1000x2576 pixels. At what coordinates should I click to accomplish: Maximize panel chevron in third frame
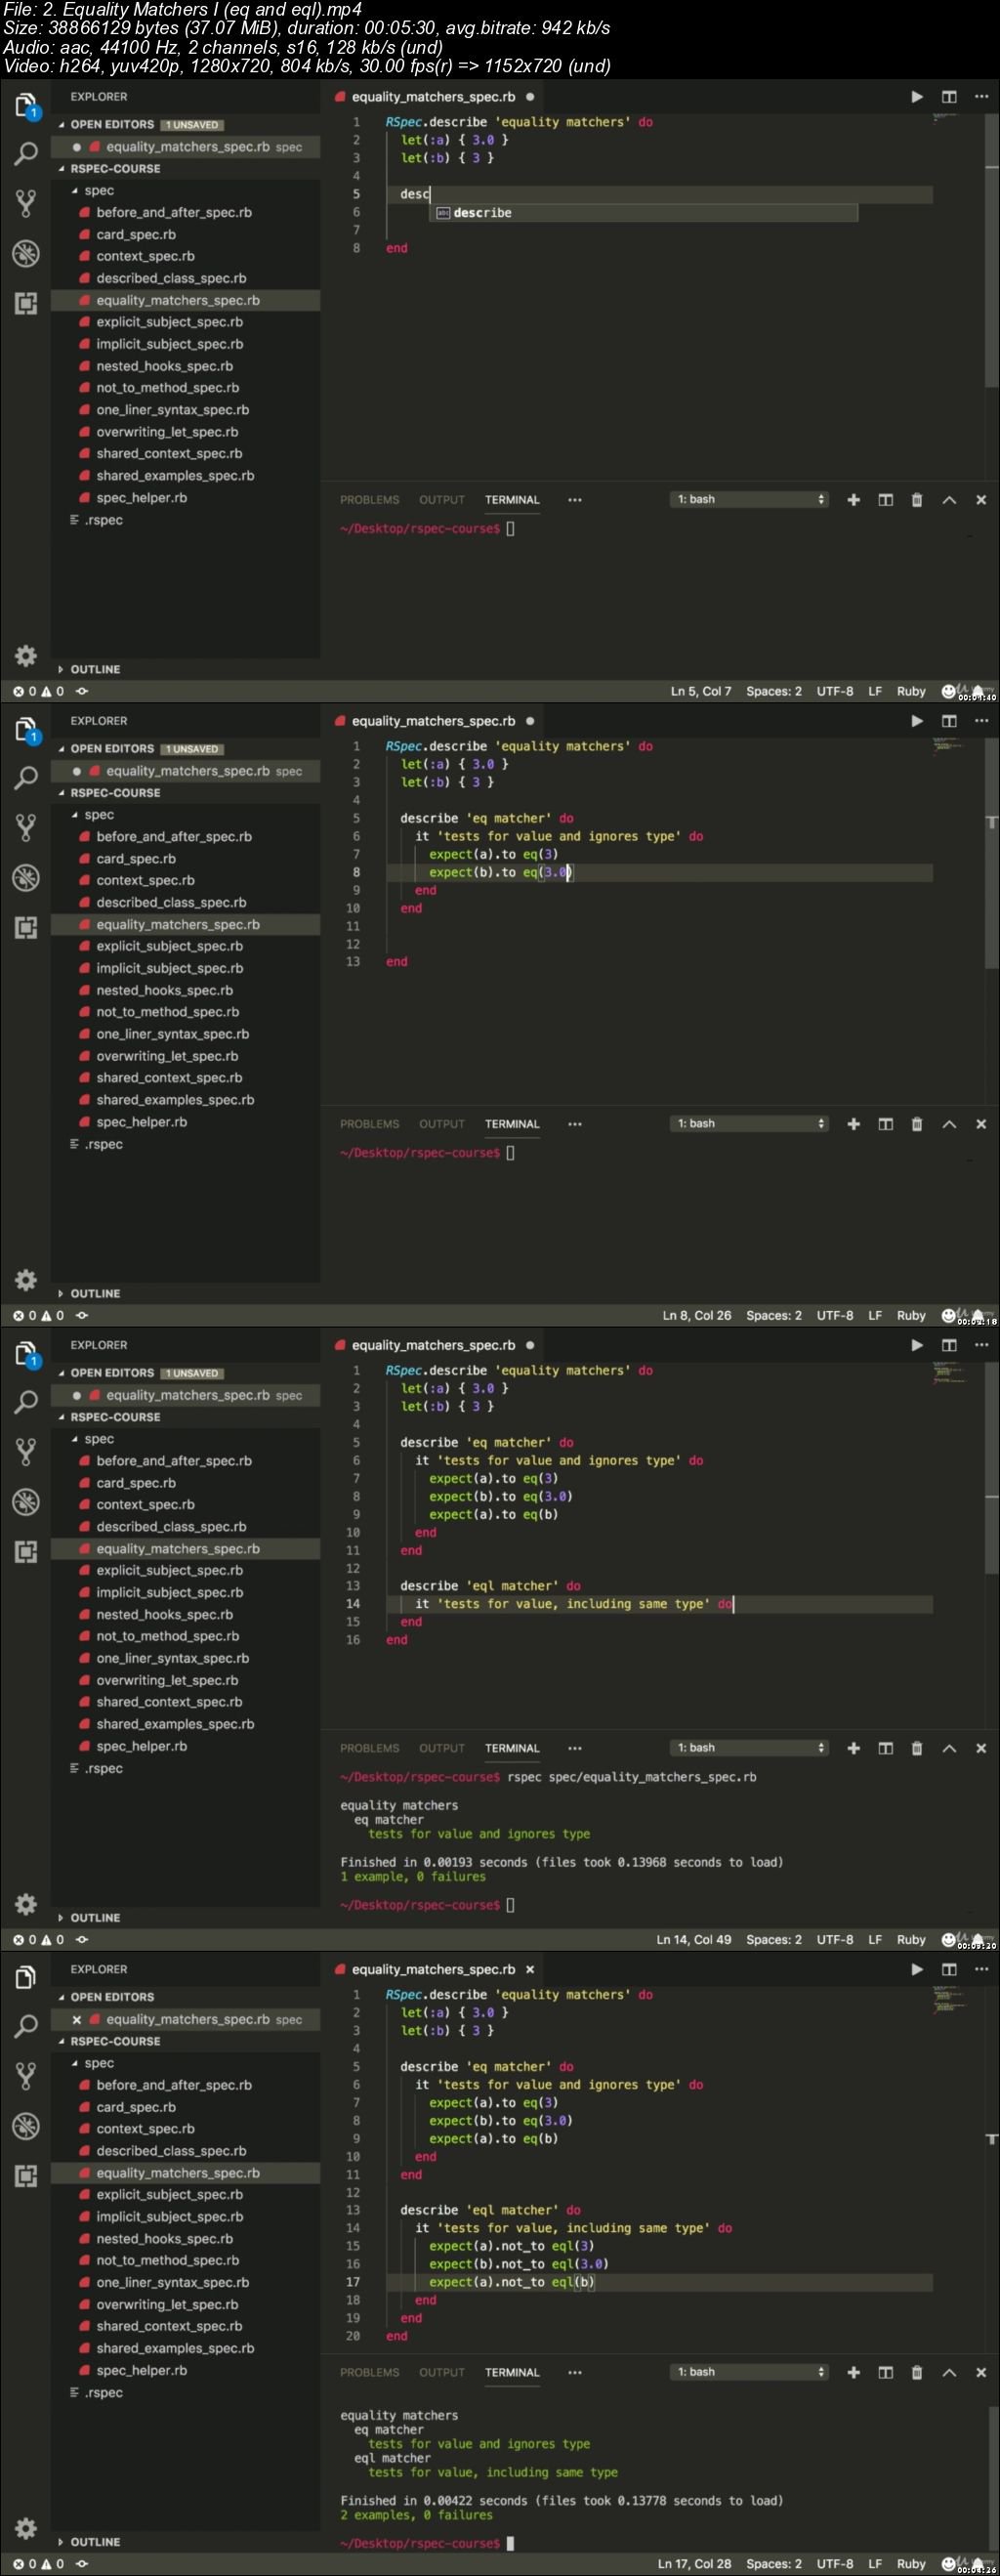click(x=949, y=1748)
